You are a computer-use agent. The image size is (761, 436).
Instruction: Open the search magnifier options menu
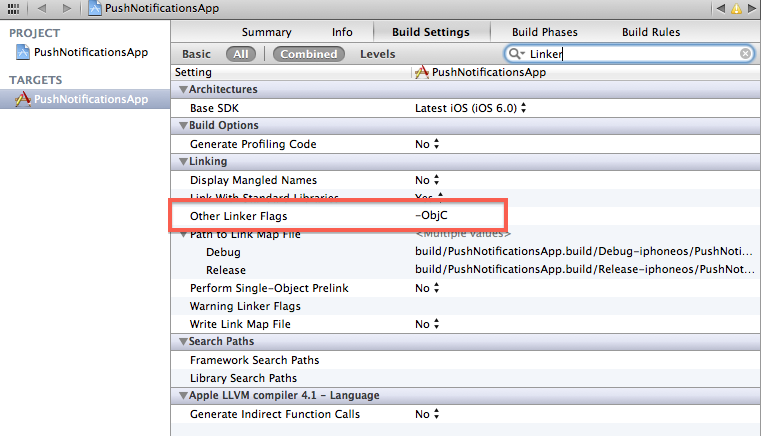click(x=516, y=53)
